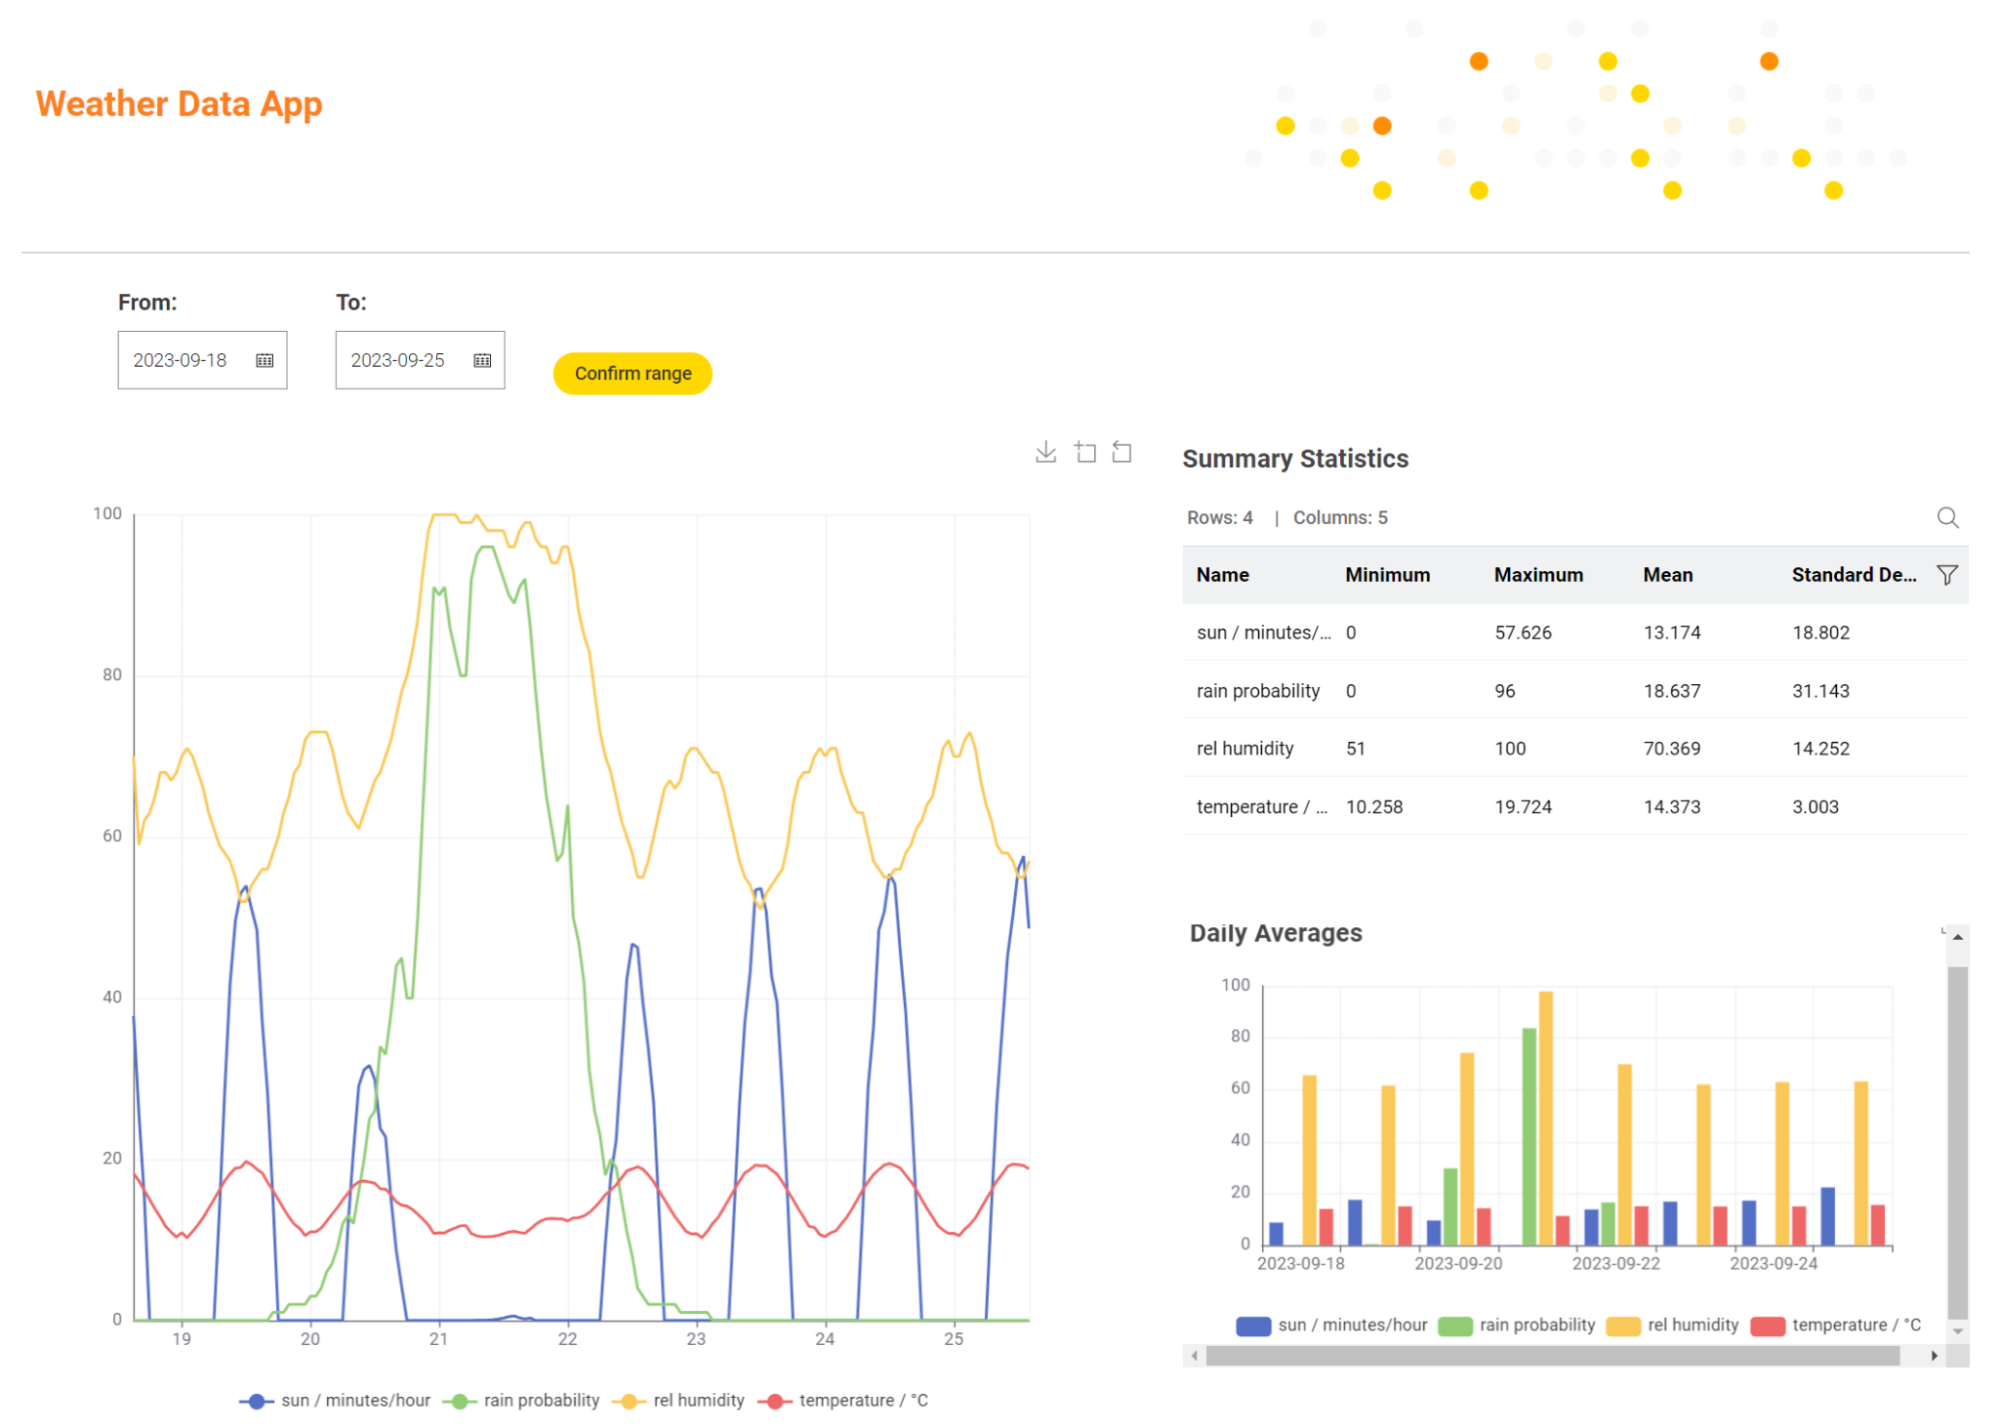
Task: Activate the area zoom tool
Action: click(x=1085, y=452)
